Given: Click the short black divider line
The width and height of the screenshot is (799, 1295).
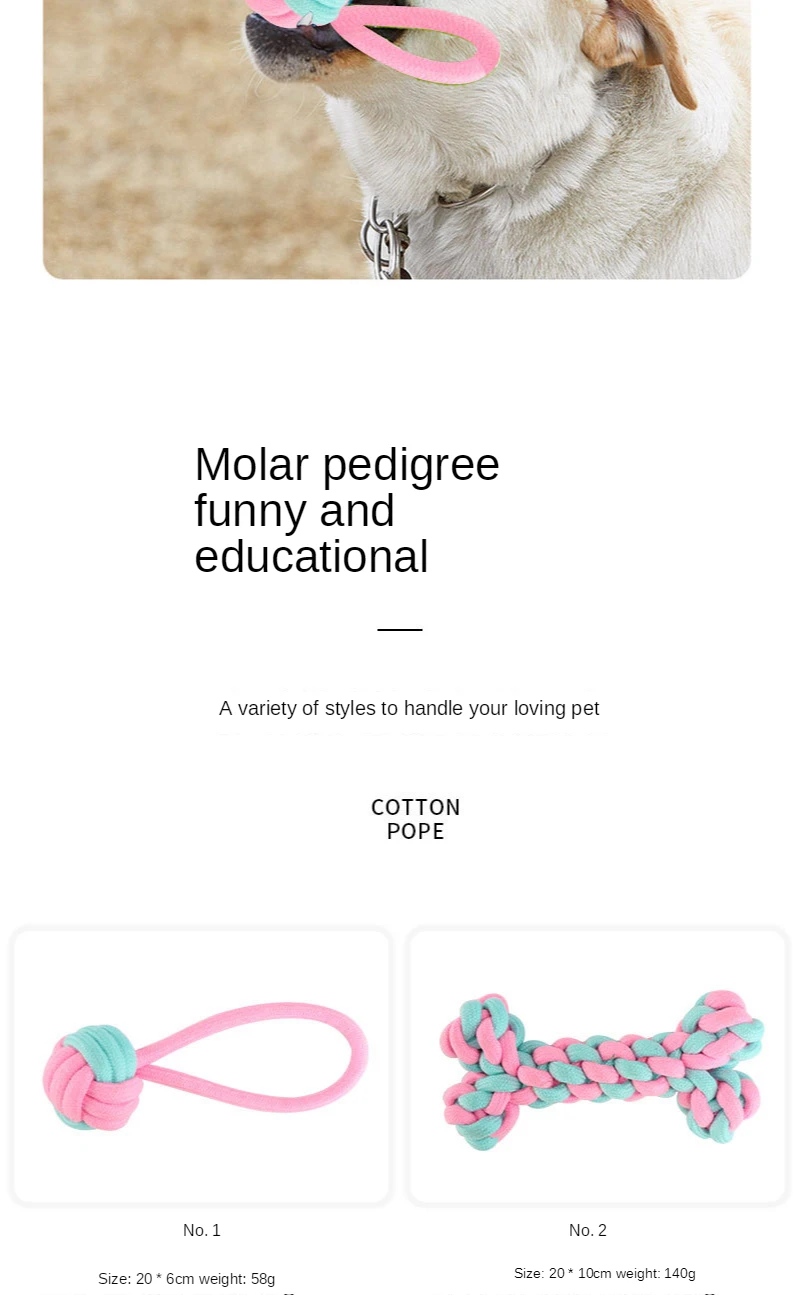Looking at the screenshot, I should (x=400, y=630).
